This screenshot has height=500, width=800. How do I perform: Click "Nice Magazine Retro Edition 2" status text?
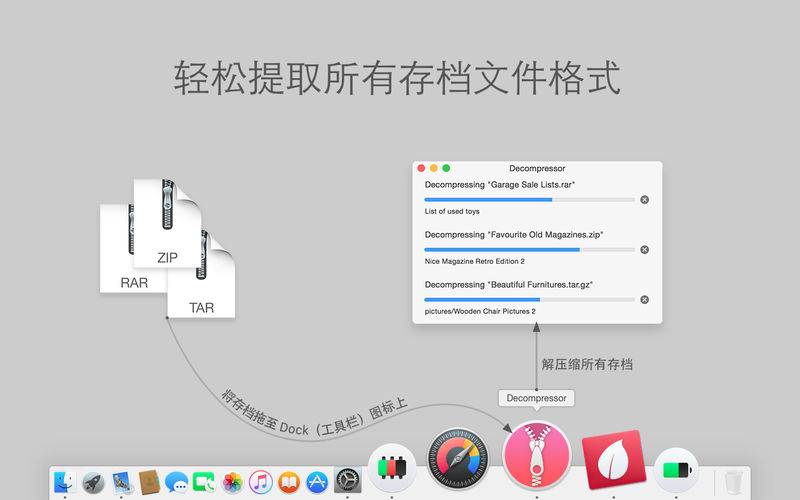pos(474,261)
